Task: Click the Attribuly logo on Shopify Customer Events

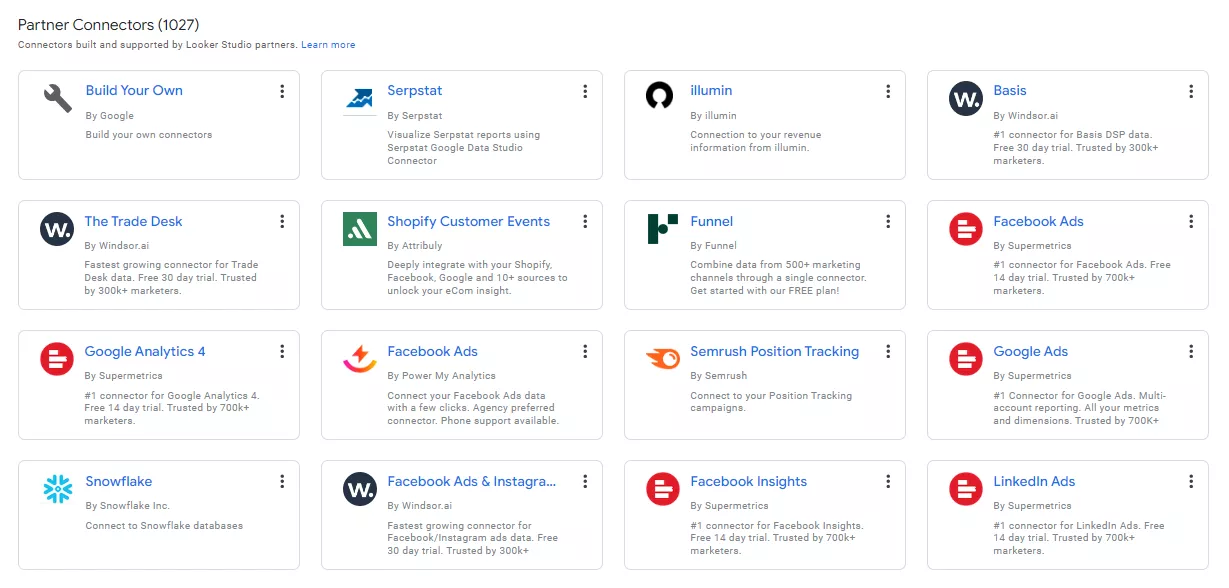Action: click(x=360, y=229)
